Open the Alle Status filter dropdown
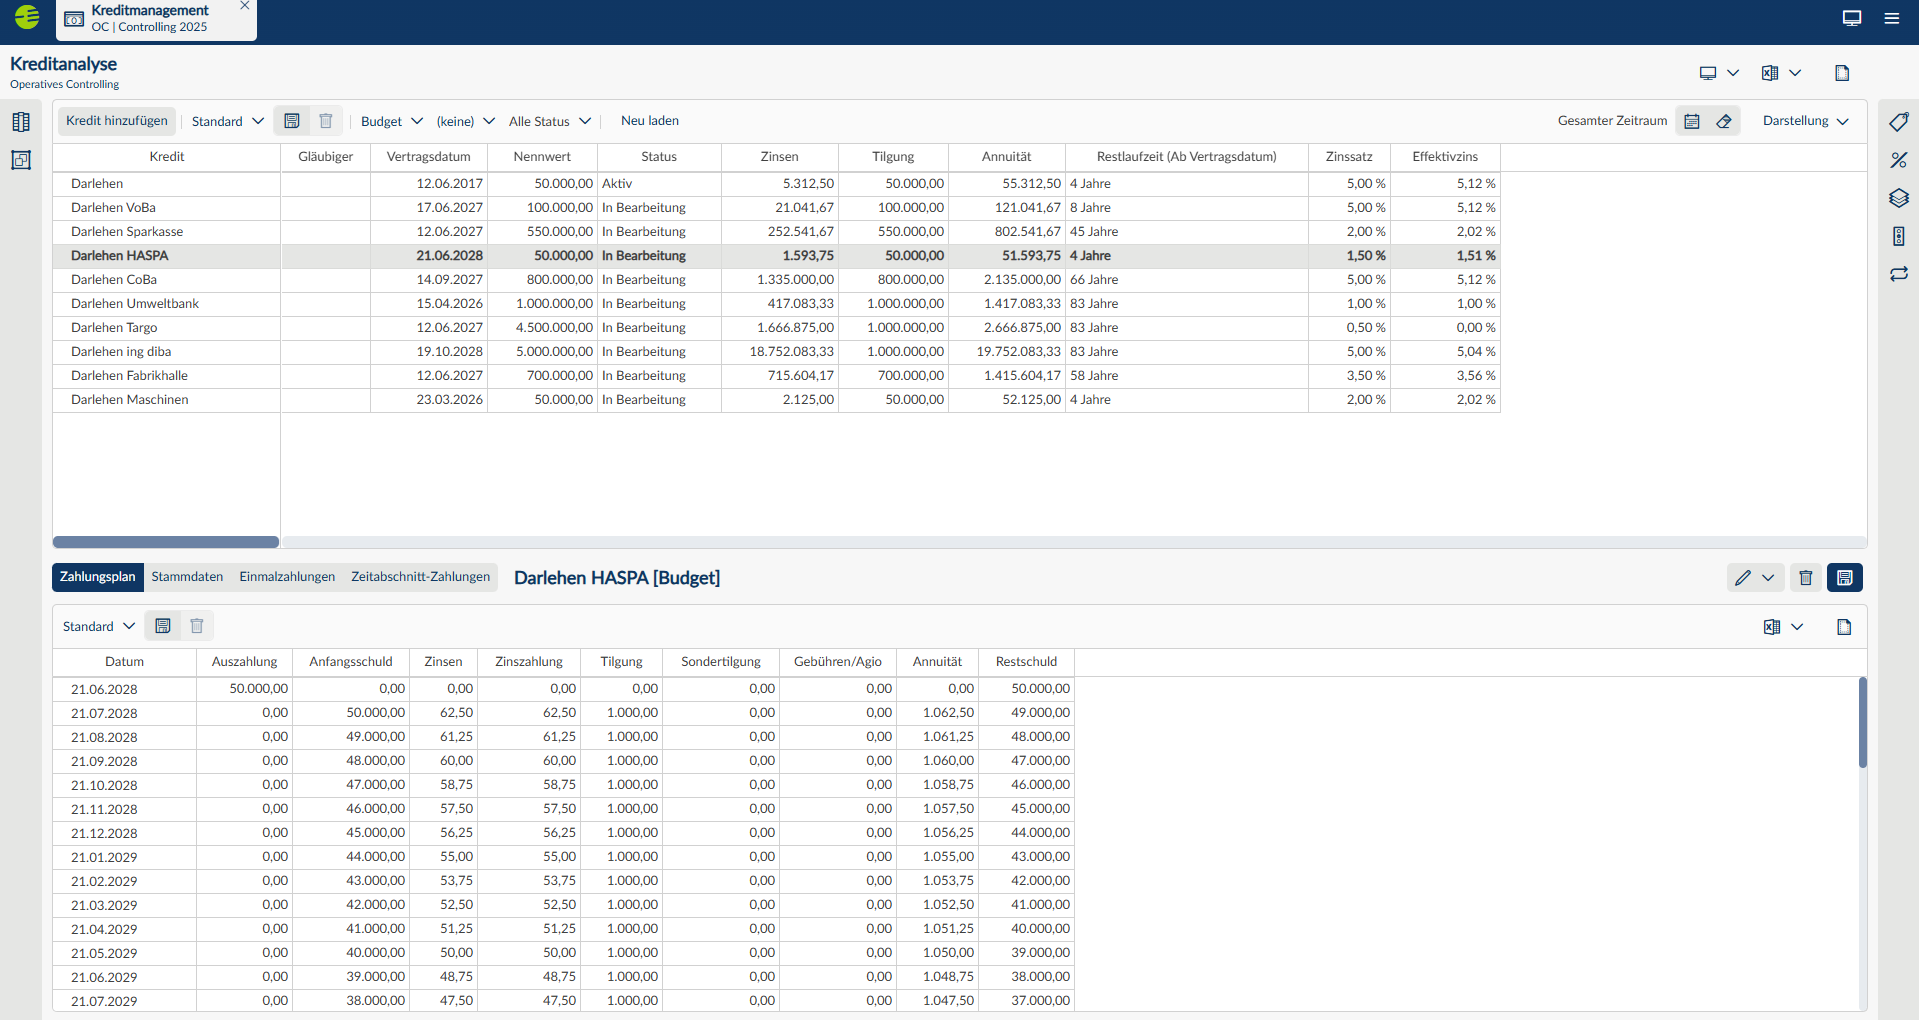 550,121
